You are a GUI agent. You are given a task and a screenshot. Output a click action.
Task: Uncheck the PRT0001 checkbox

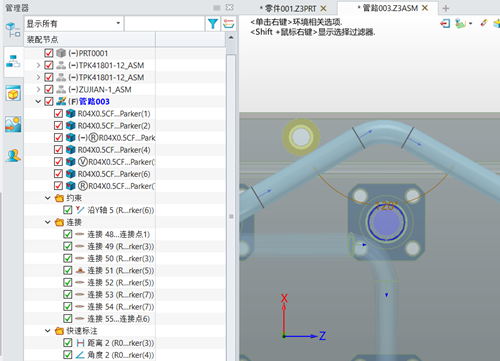coord(49,53)
